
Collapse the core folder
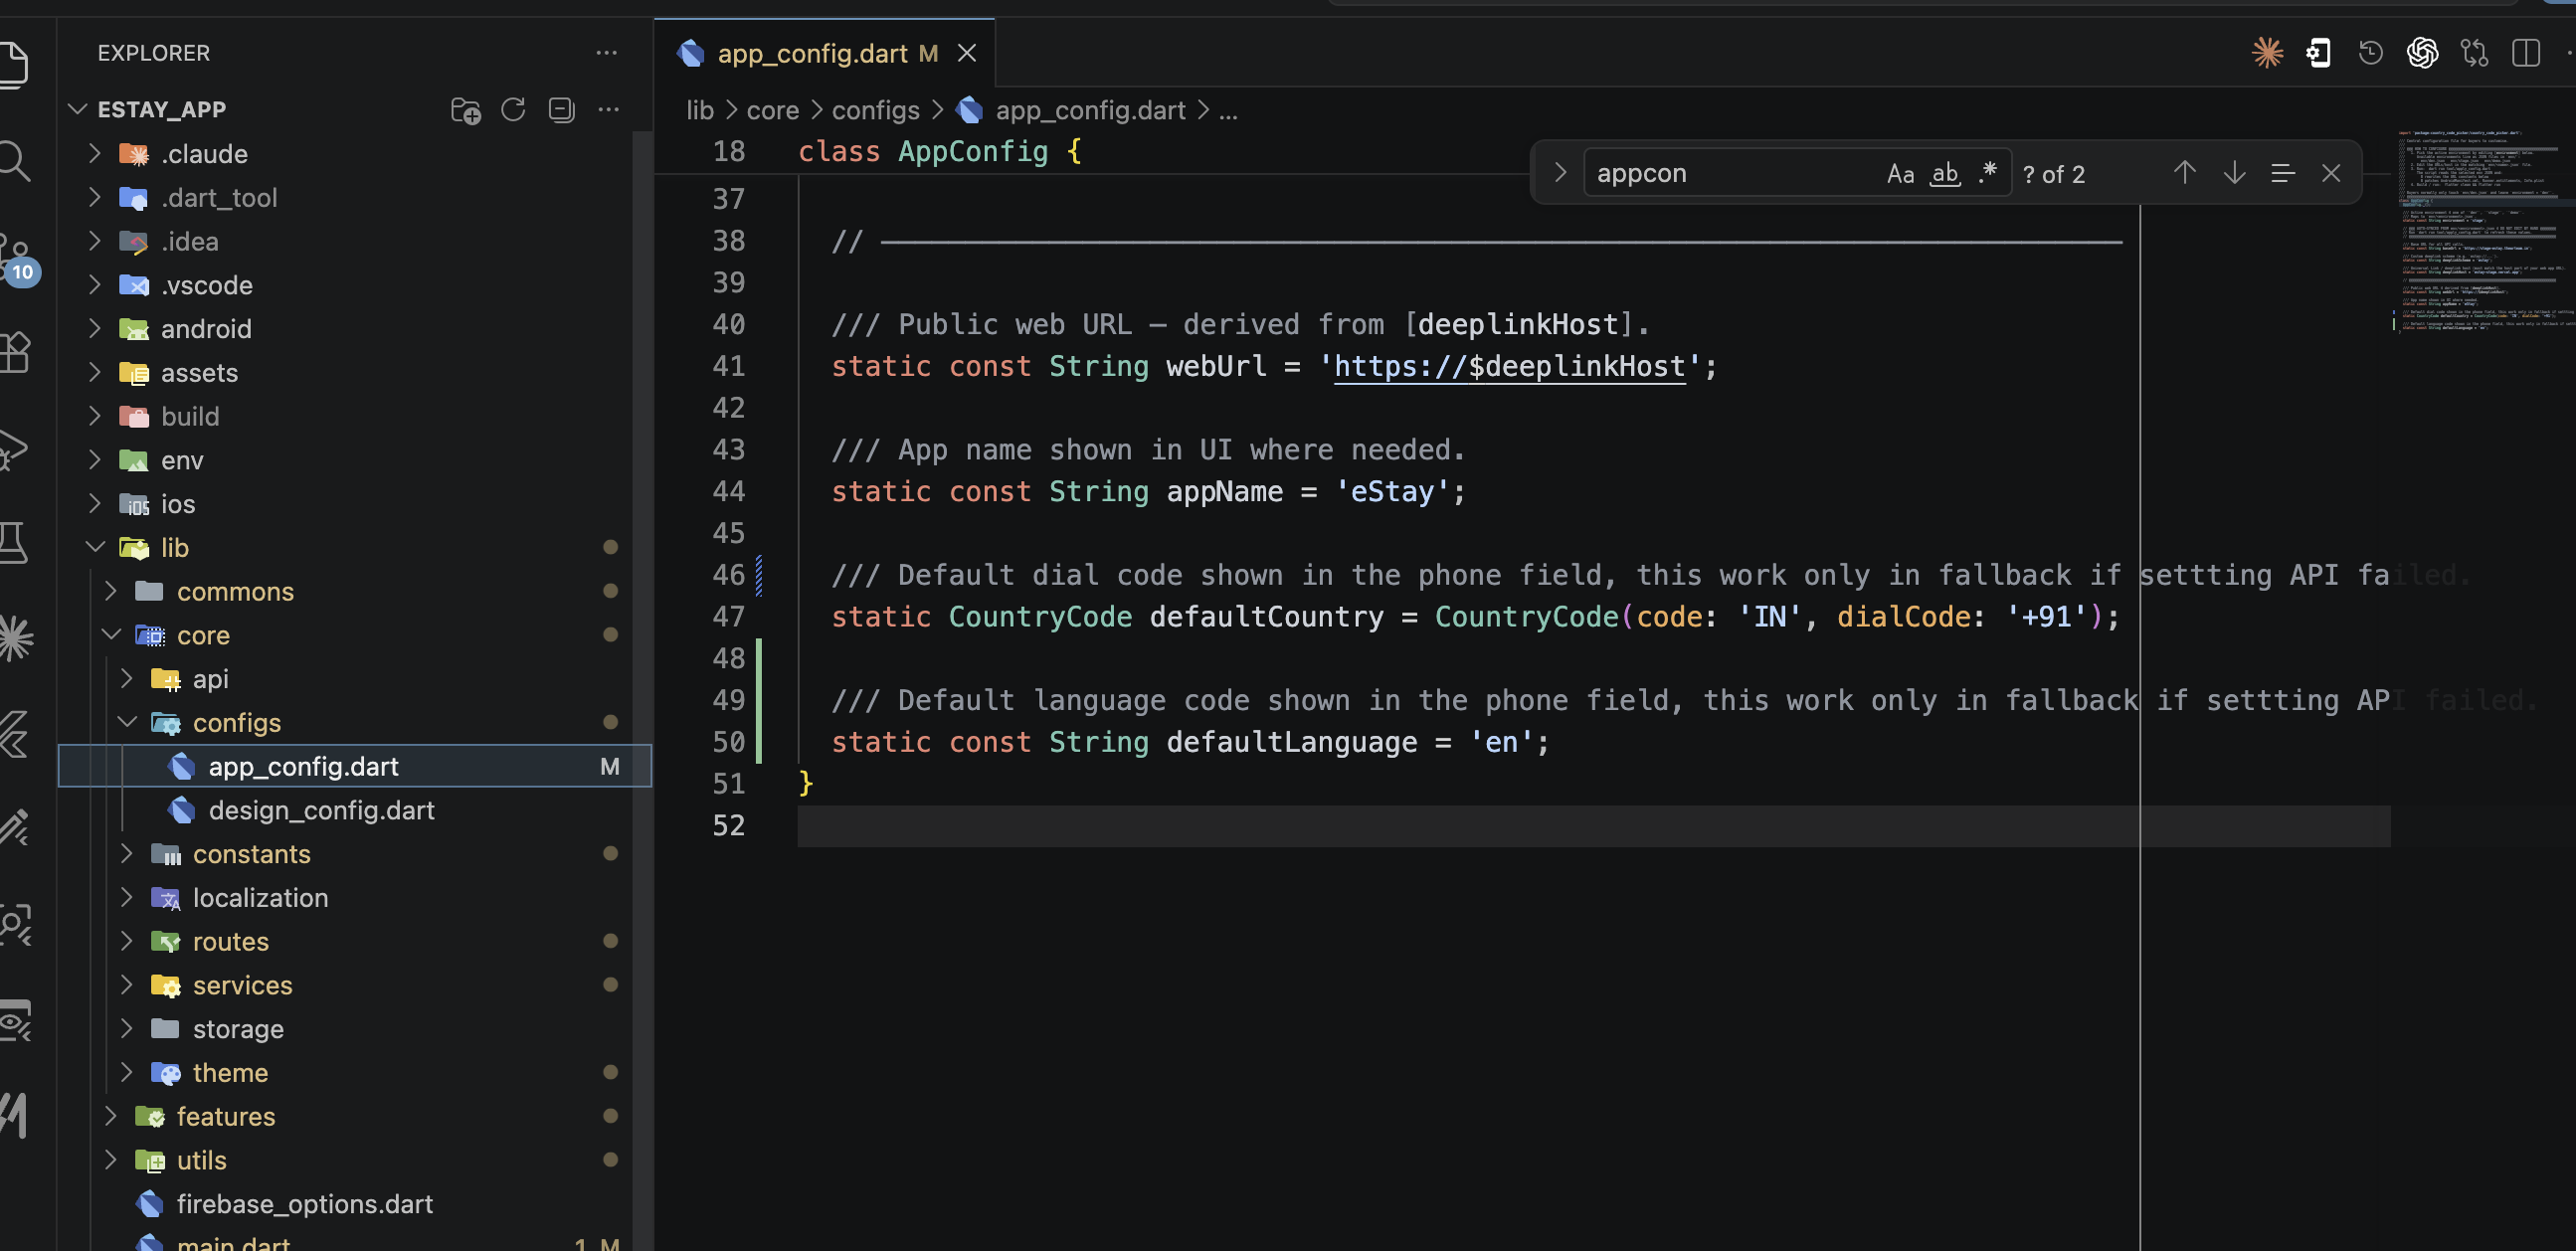click(111, 634)
